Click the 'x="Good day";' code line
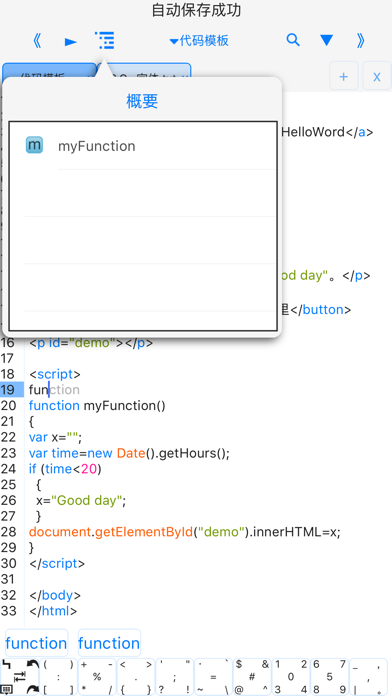392x696 pixels. coord(81,501)
